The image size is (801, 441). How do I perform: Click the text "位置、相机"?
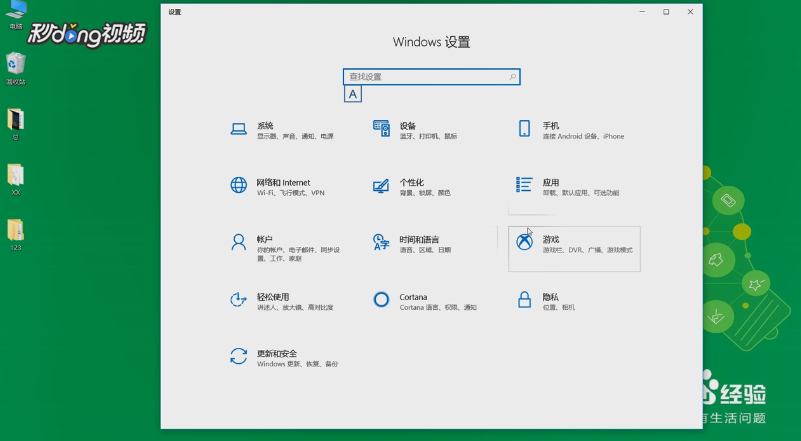coord(559,307)
